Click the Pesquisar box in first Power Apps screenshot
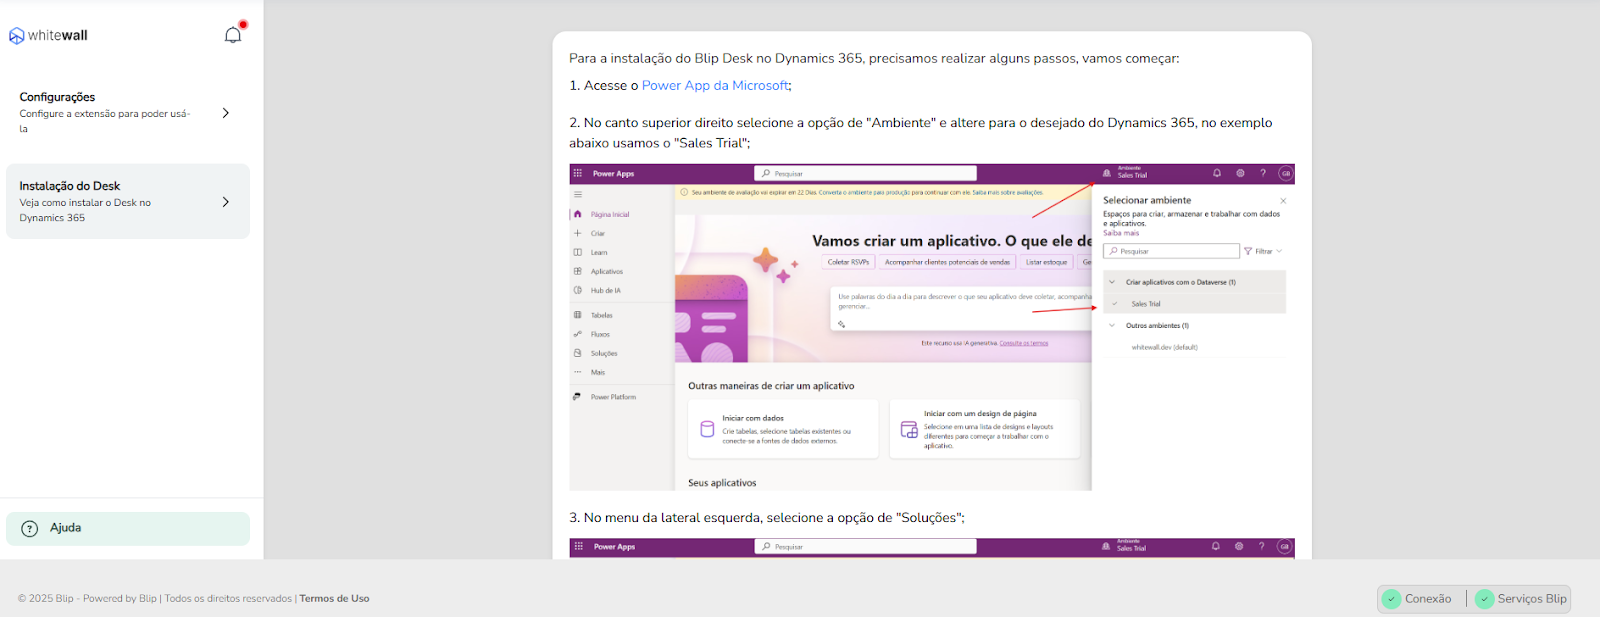 [865, 173]
